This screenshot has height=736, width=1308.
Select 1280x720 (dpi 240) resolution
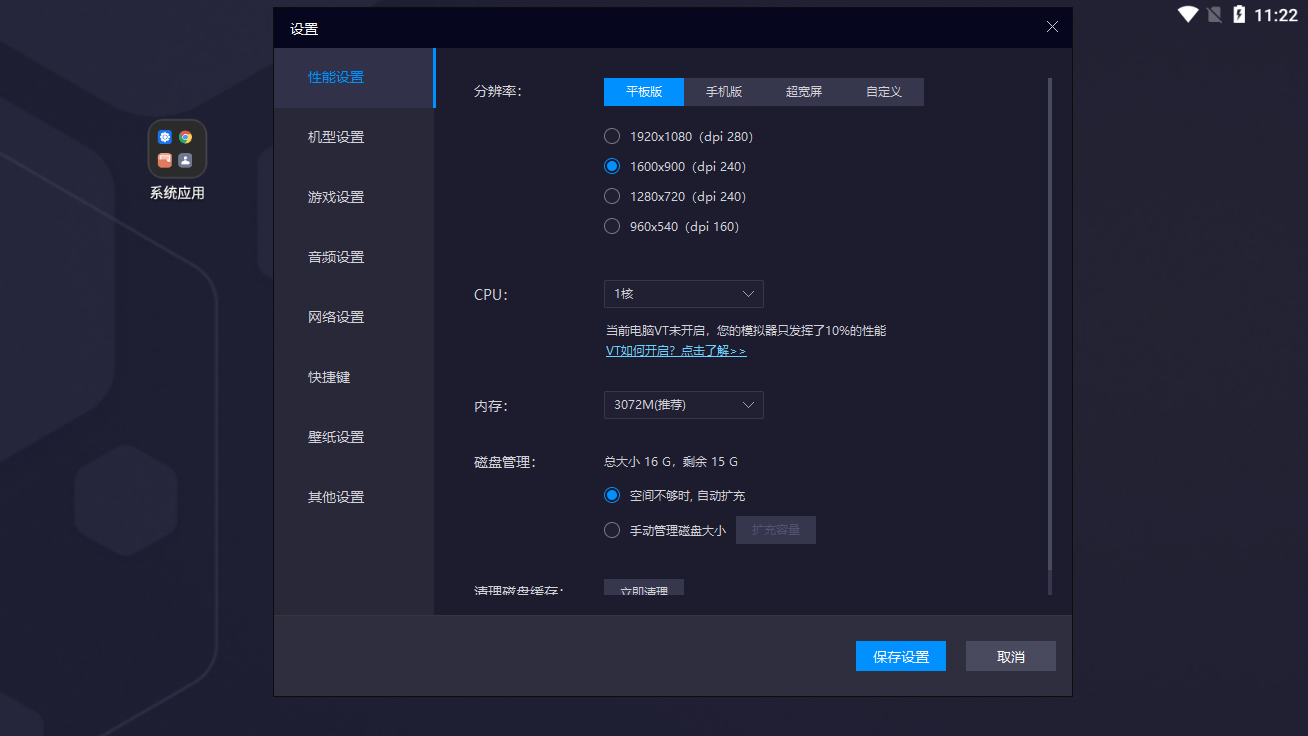click(x=612, y=196)
